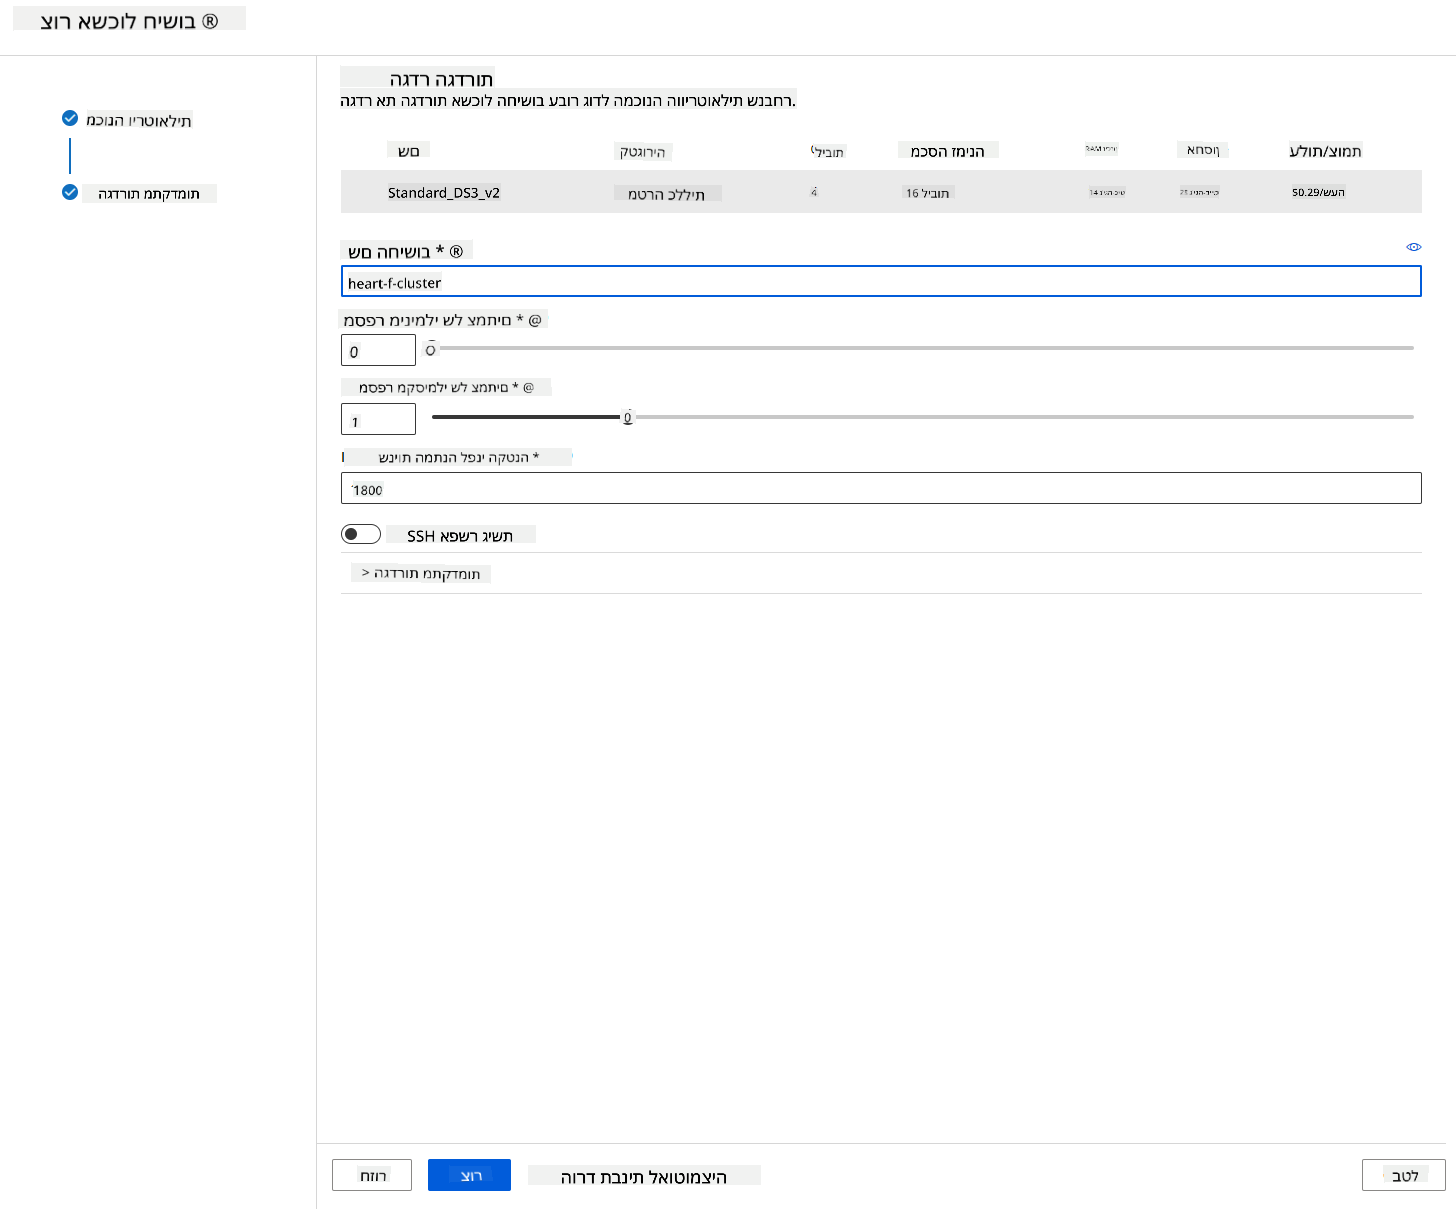Image resolution: width=1456 pixels, height=1209 pixels.
Task: Enable the SSH access toggle switch
Action: 361,534
